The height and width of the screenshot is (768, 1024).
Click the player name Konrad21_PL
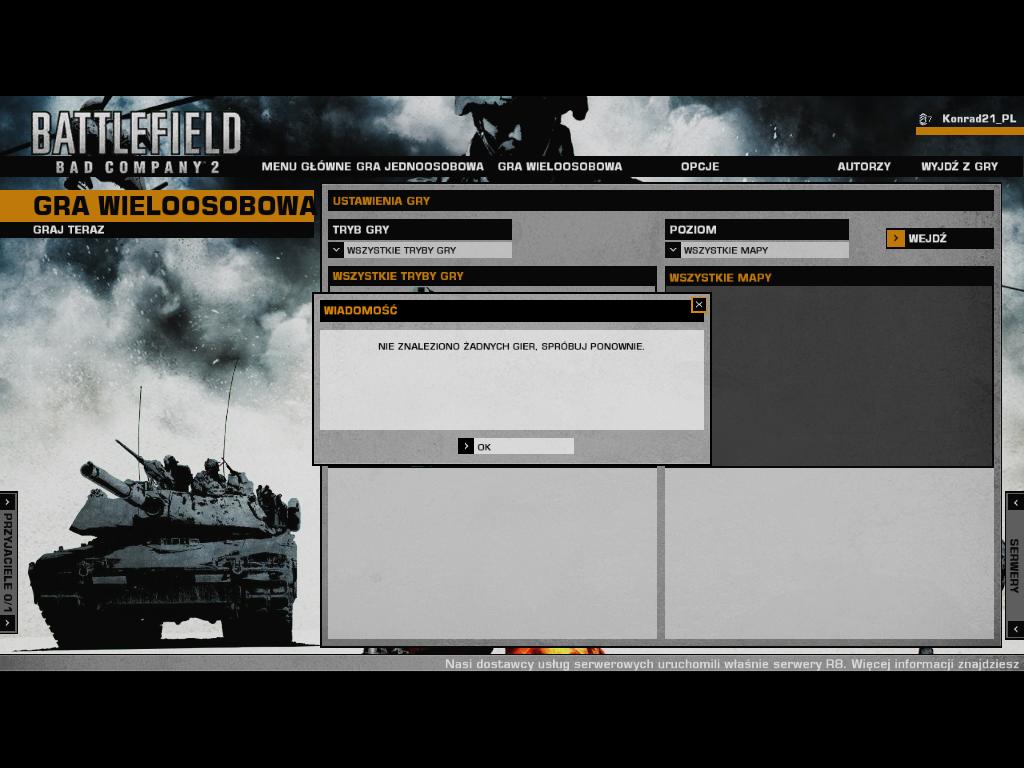978,118
